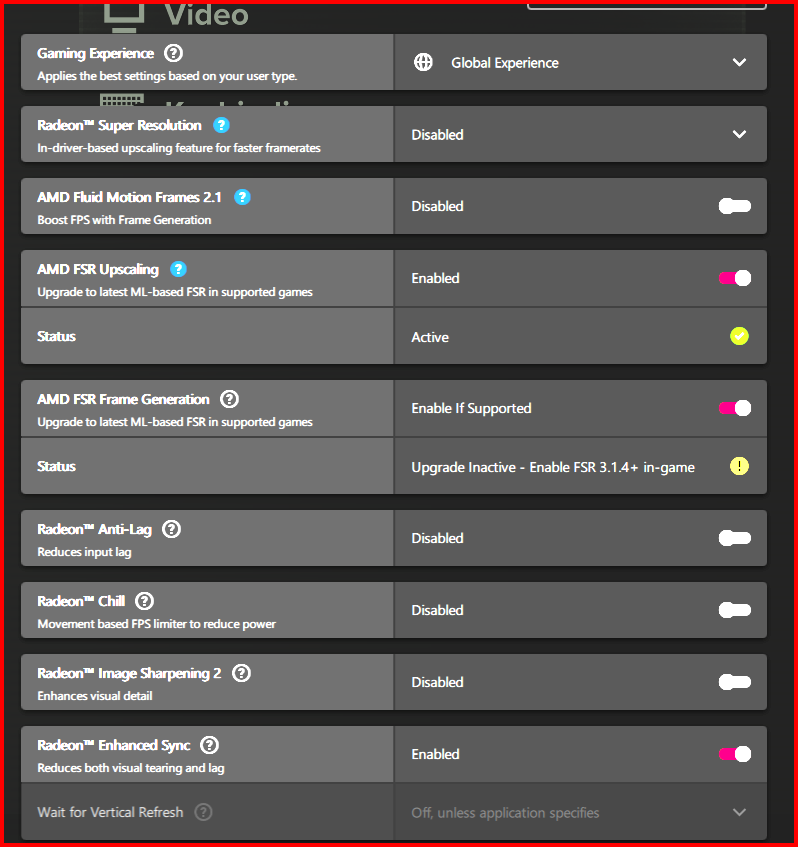798x847 pixels.
Task: Toggle off Radeon Enhanced Sync
Action: (x=735, y=754)
